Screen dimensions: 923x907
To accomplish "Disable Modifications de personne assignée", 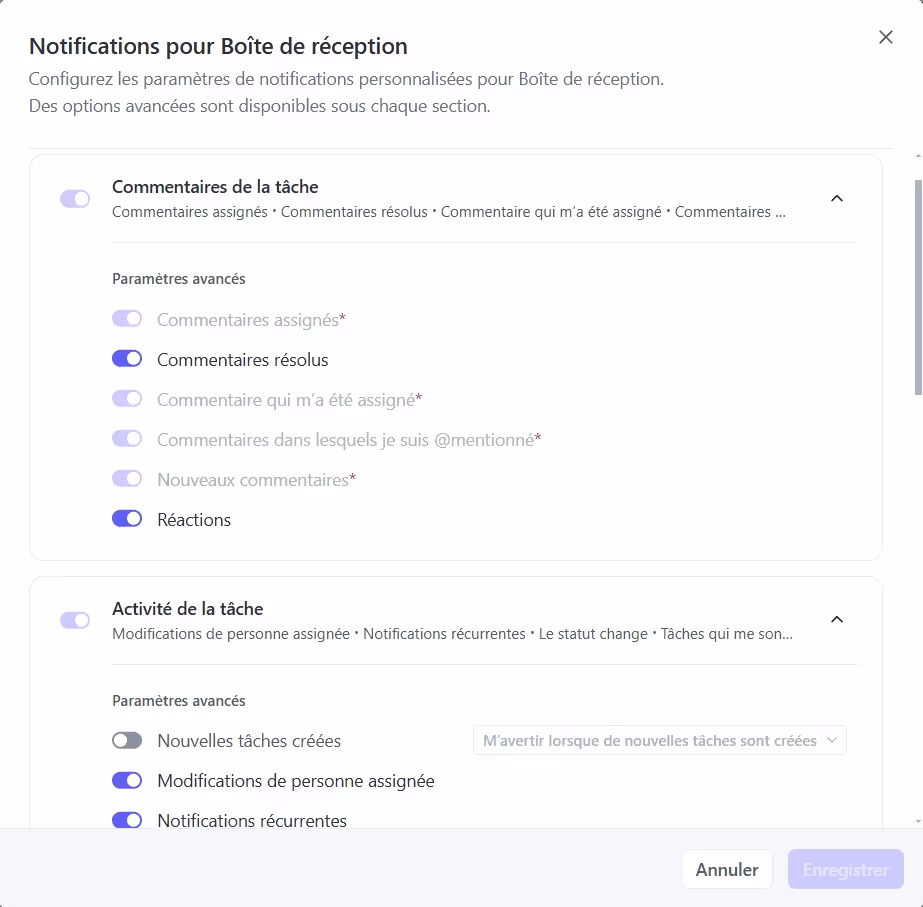I will pos(127,780).
